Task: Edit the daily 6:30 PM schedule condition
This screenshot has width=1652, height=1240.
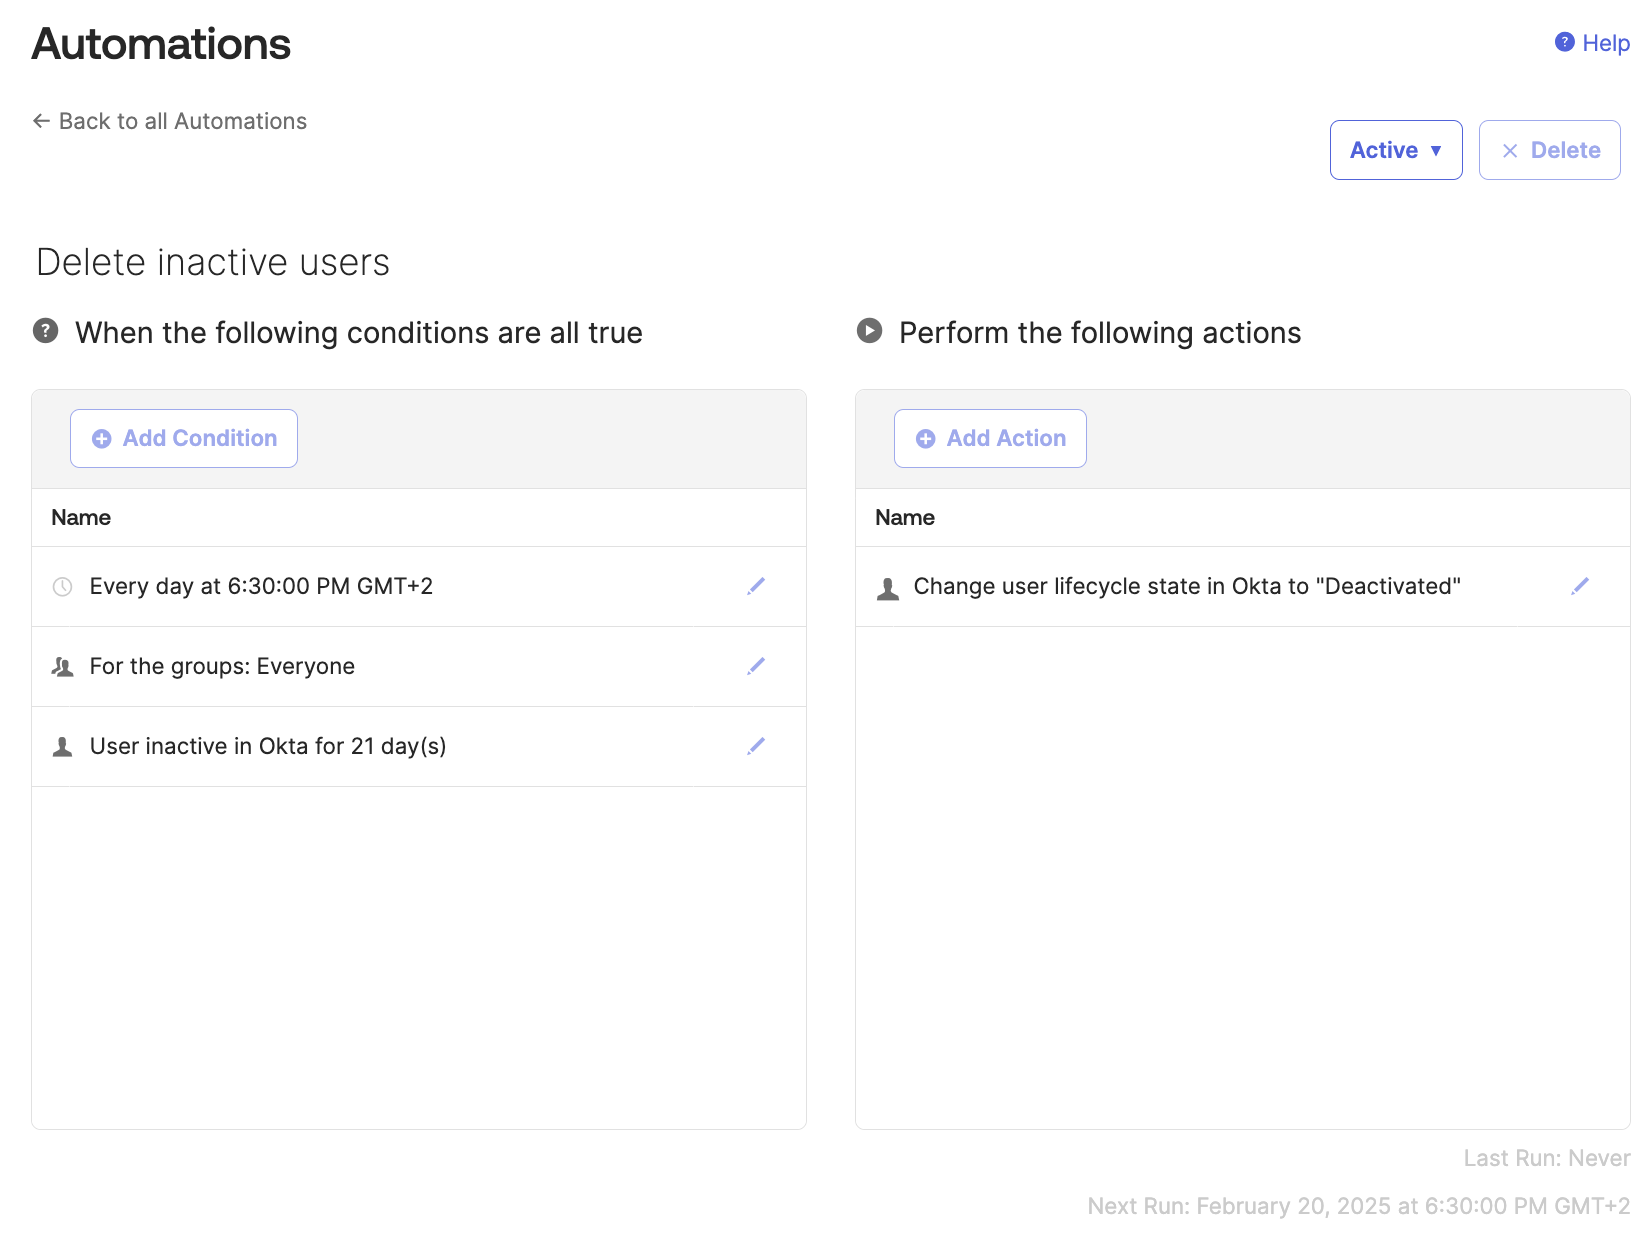Action: tap(756, 586)
